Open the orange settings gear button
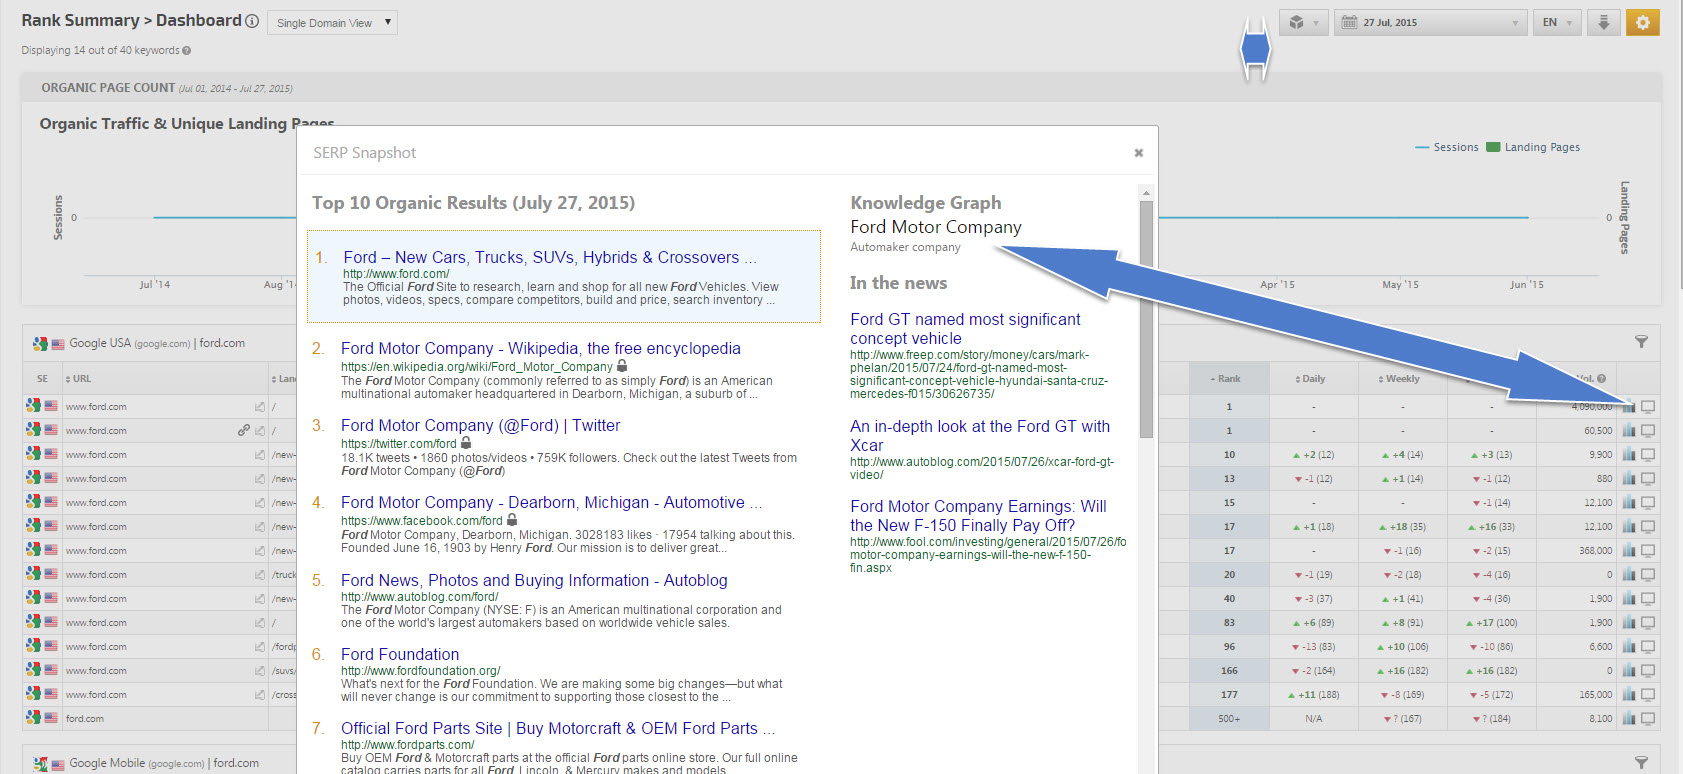1683x774 pixels. tap(1642, 22)
